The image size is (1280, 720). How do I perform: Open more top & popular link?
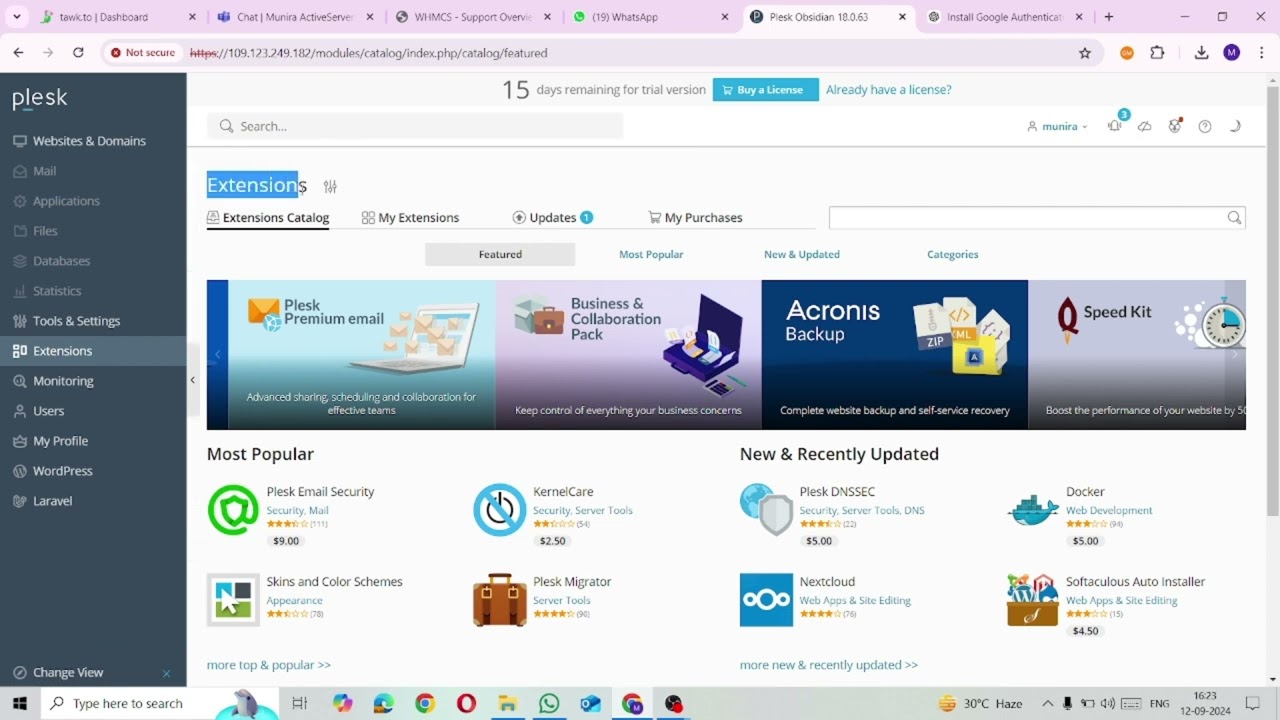pyautogui.click(x=269, y=665)
